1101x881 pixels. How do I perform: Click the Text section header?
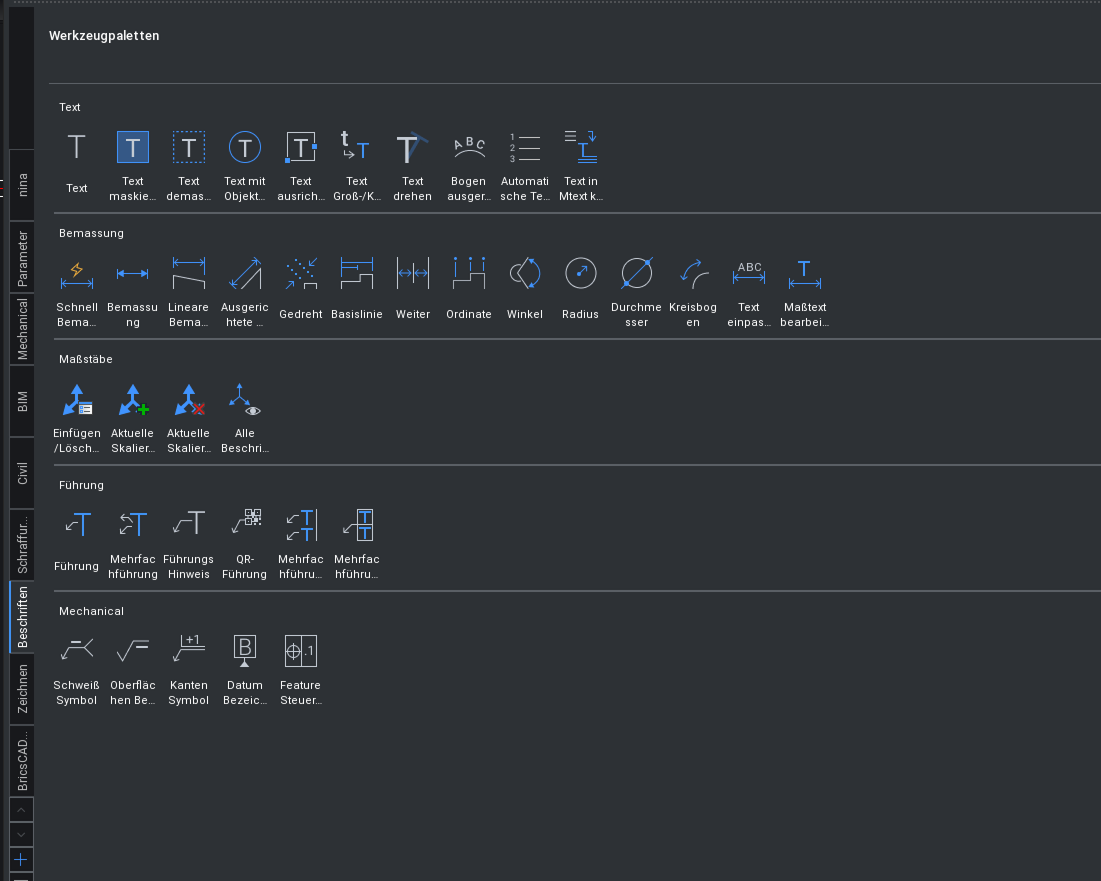tap(70, 107)
